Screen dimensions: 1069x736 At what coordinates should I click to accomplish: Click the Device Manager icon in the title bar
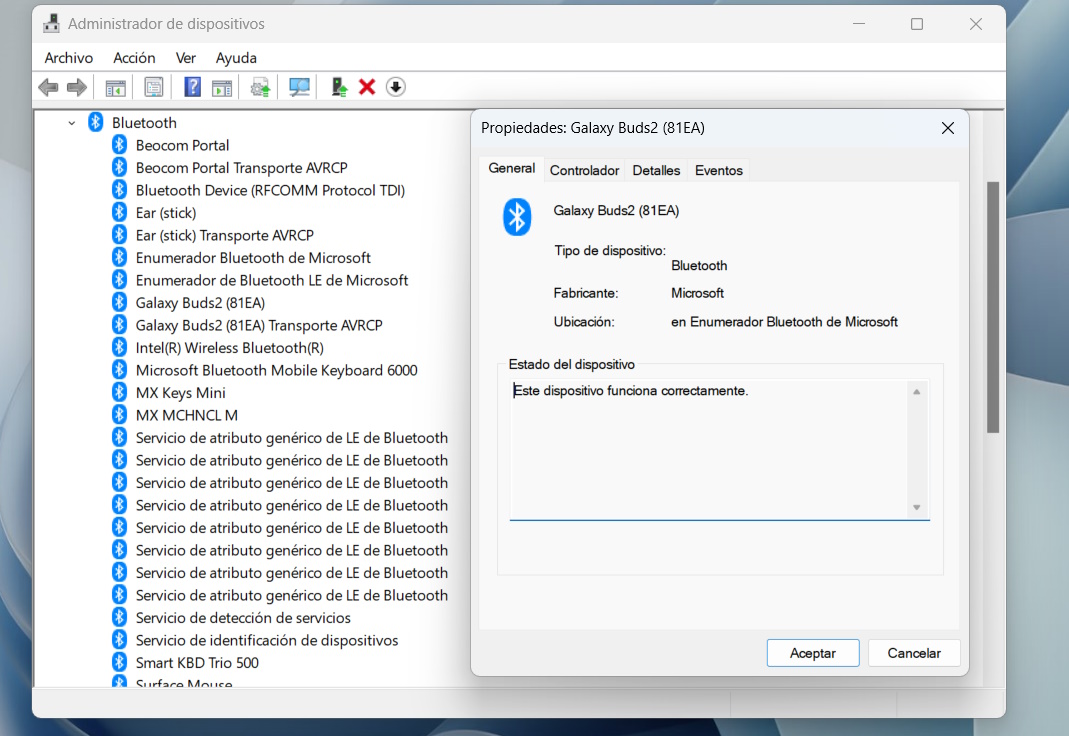pos(51,24)
